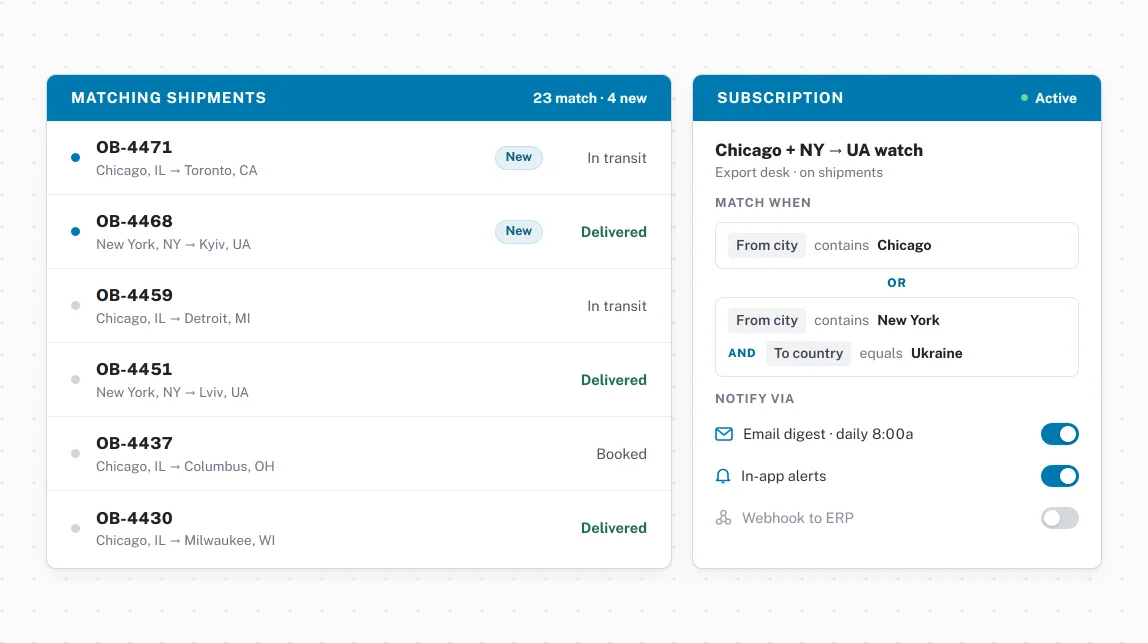
Task: Click the blue unread dot on OB-4471
Action: click(x=75, y=157)
